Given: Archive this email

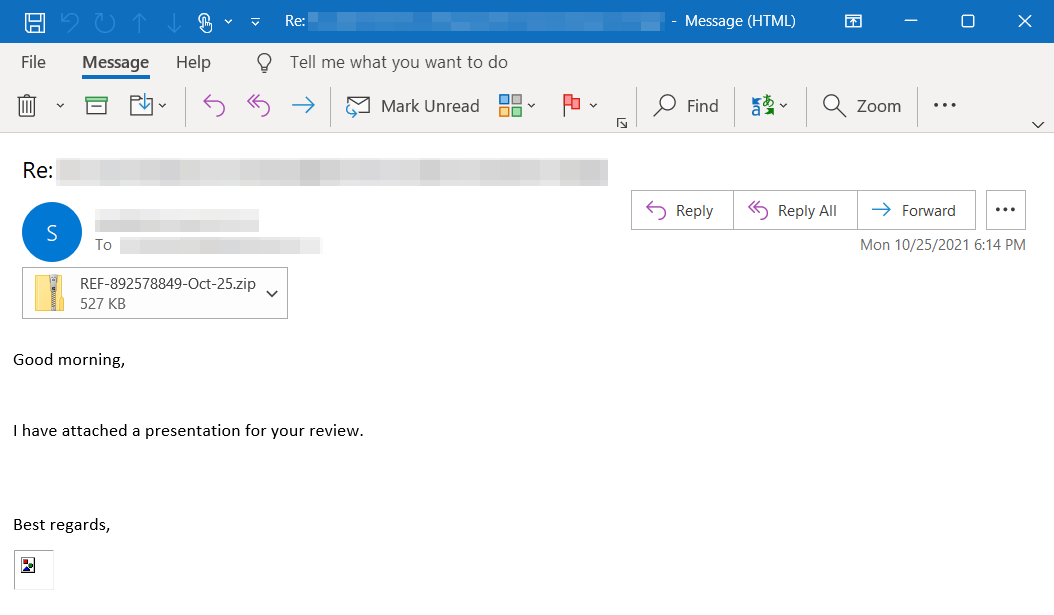Looking at the screenshot, I should [96, 105].
